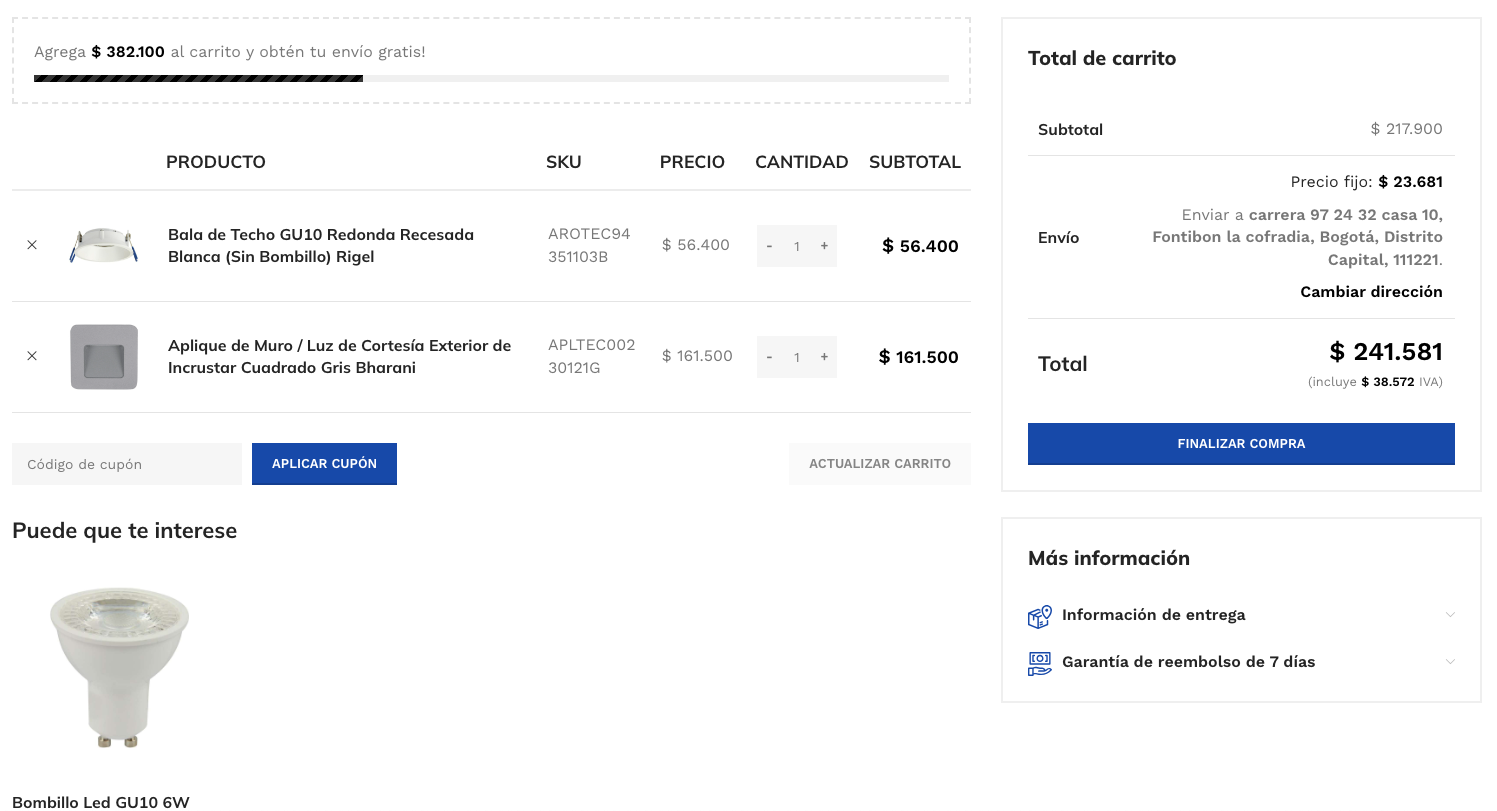Open the Cambiar dirección link
The image size is (1497, 811).
coord(1371,292)
